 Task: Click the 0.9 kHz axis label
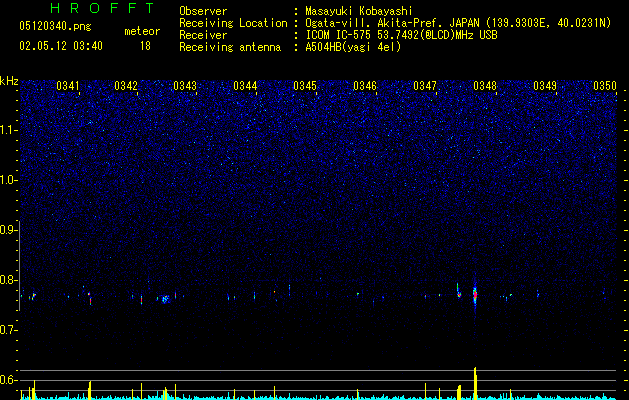pos(9,230)
